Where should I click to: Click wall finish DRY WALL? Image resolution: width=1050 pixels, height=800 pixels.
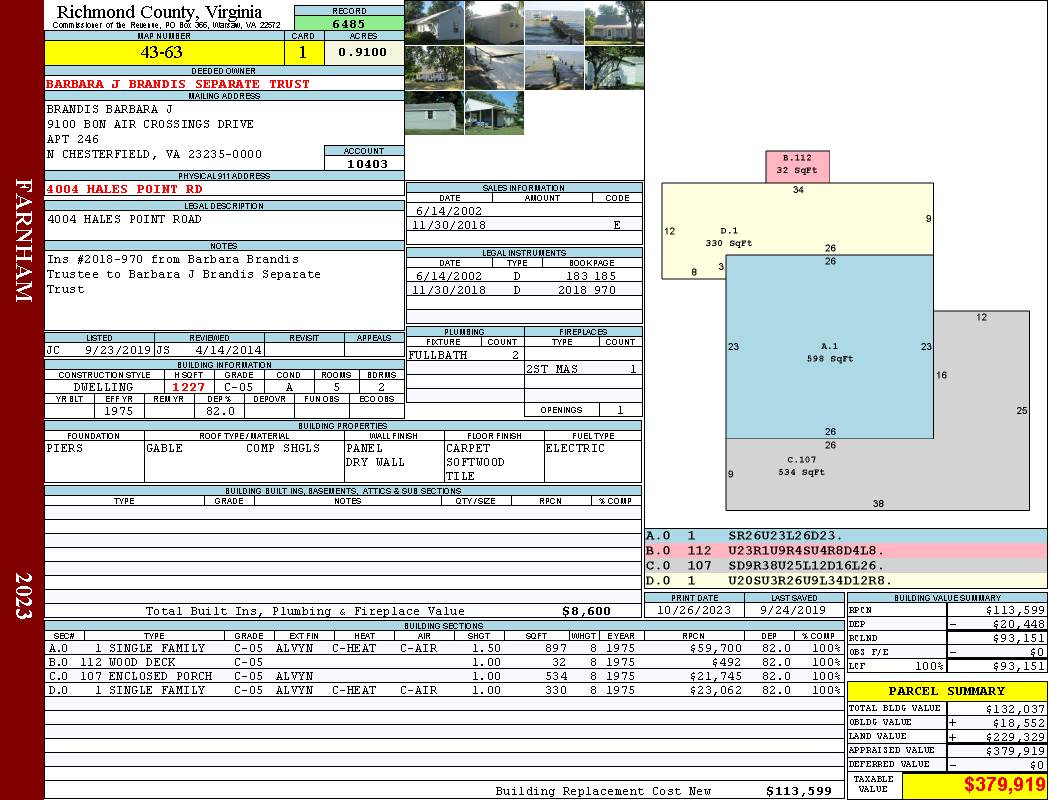coord(375,463)
